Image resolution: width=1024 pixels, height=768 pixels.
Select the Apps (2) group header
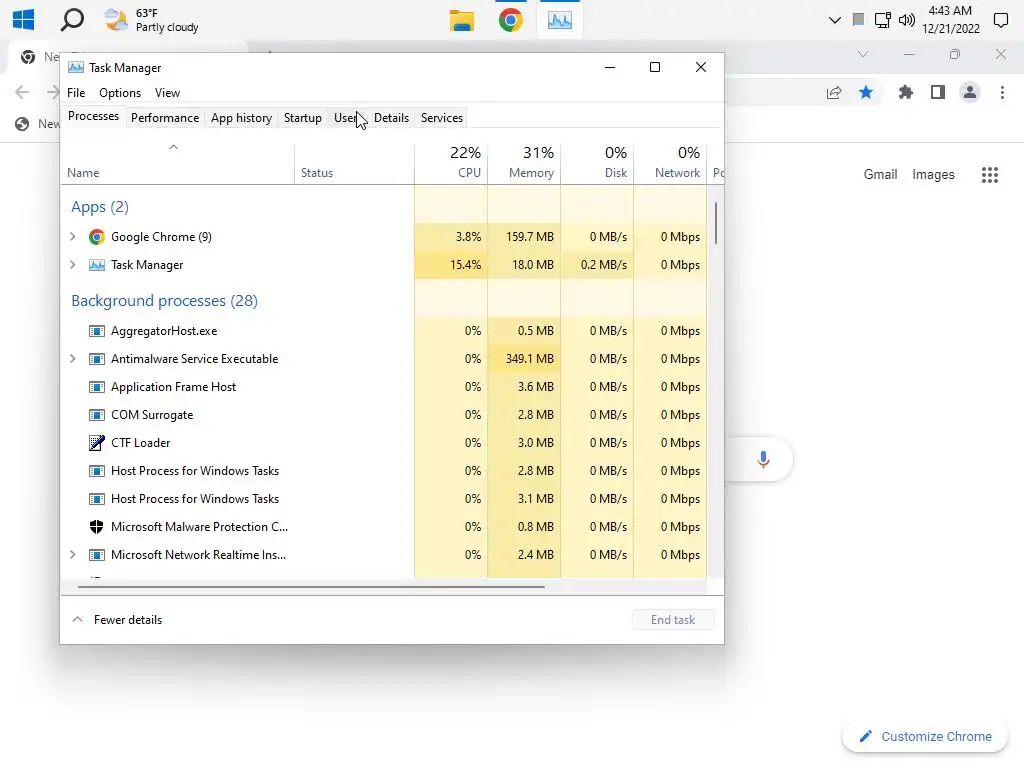(99, 207)
